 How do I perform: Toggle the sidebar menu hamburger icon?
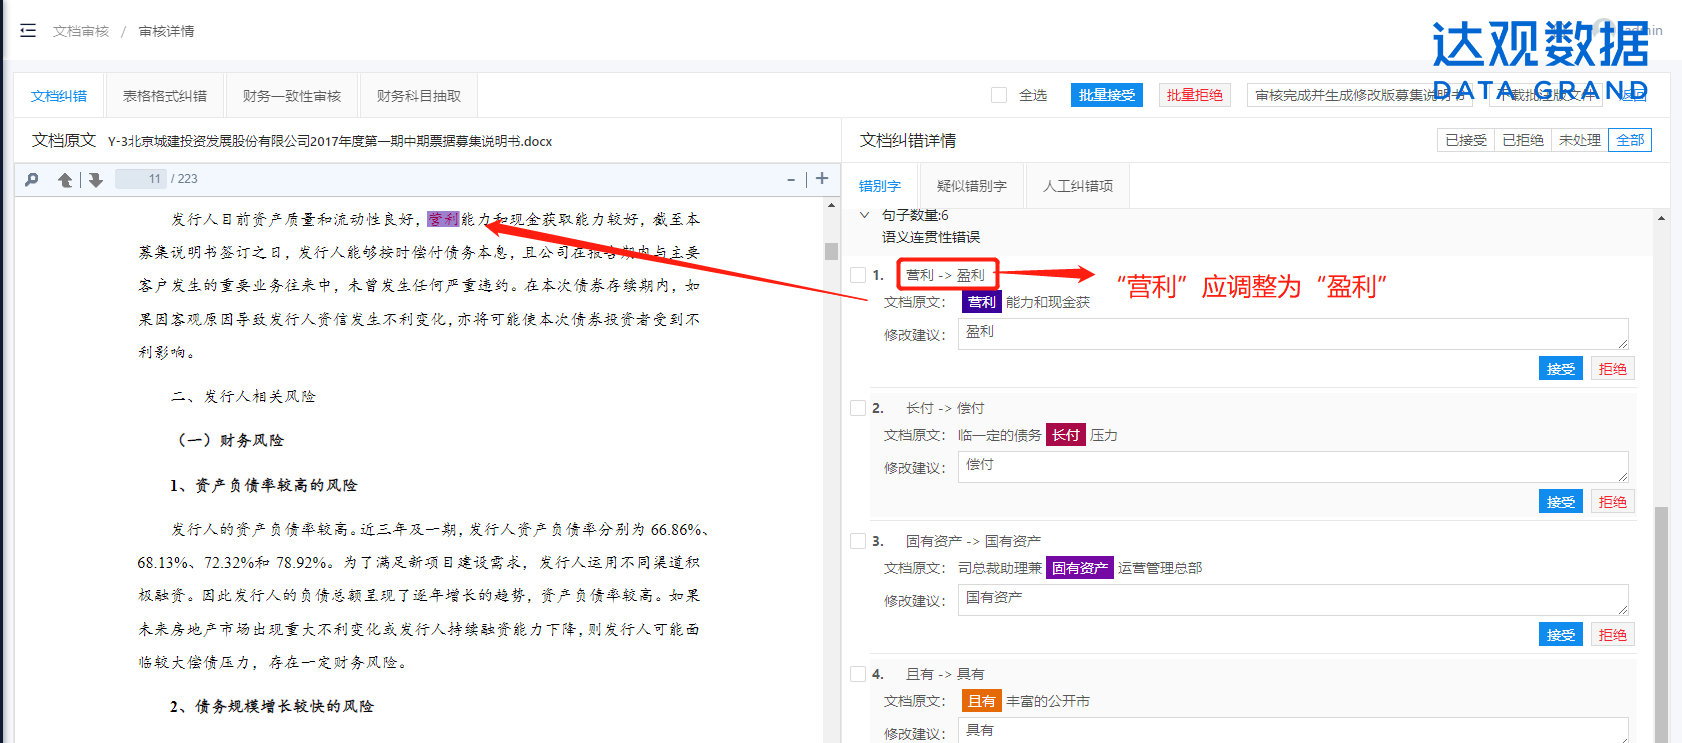point(28,31)
